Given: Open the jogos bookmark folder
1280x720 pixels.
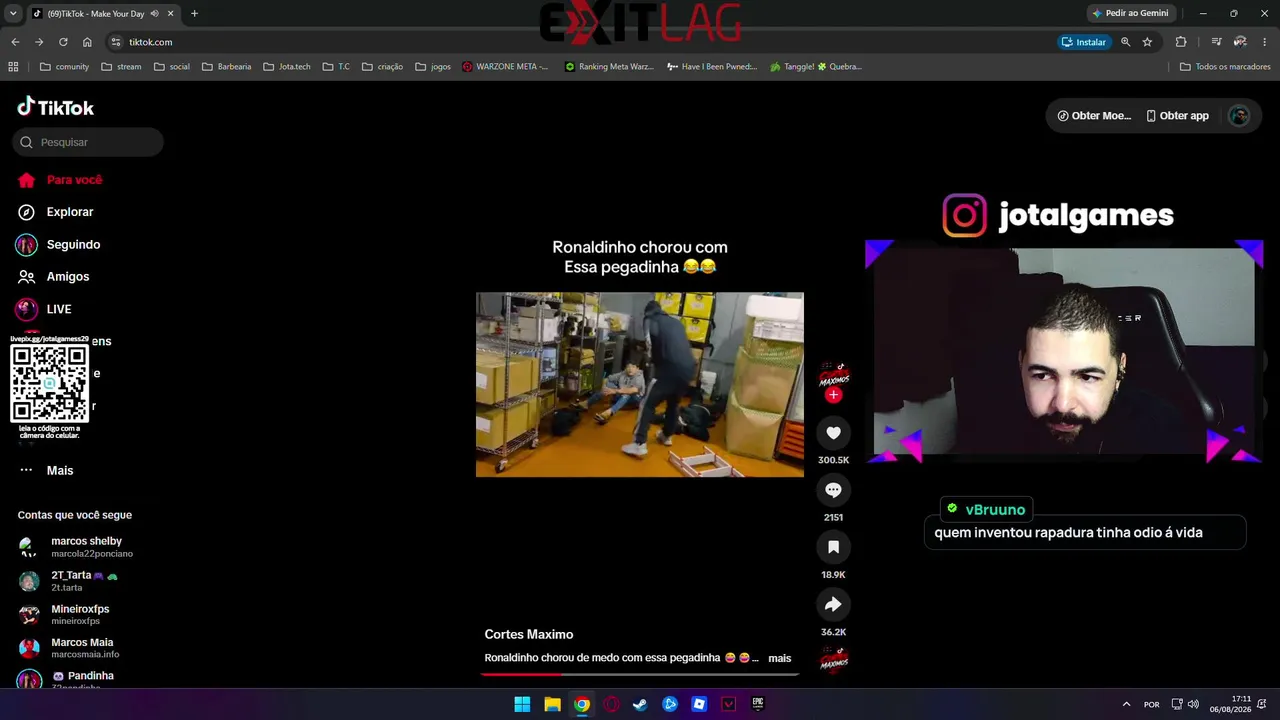Looking at the screenshot, I should point(432,67).
